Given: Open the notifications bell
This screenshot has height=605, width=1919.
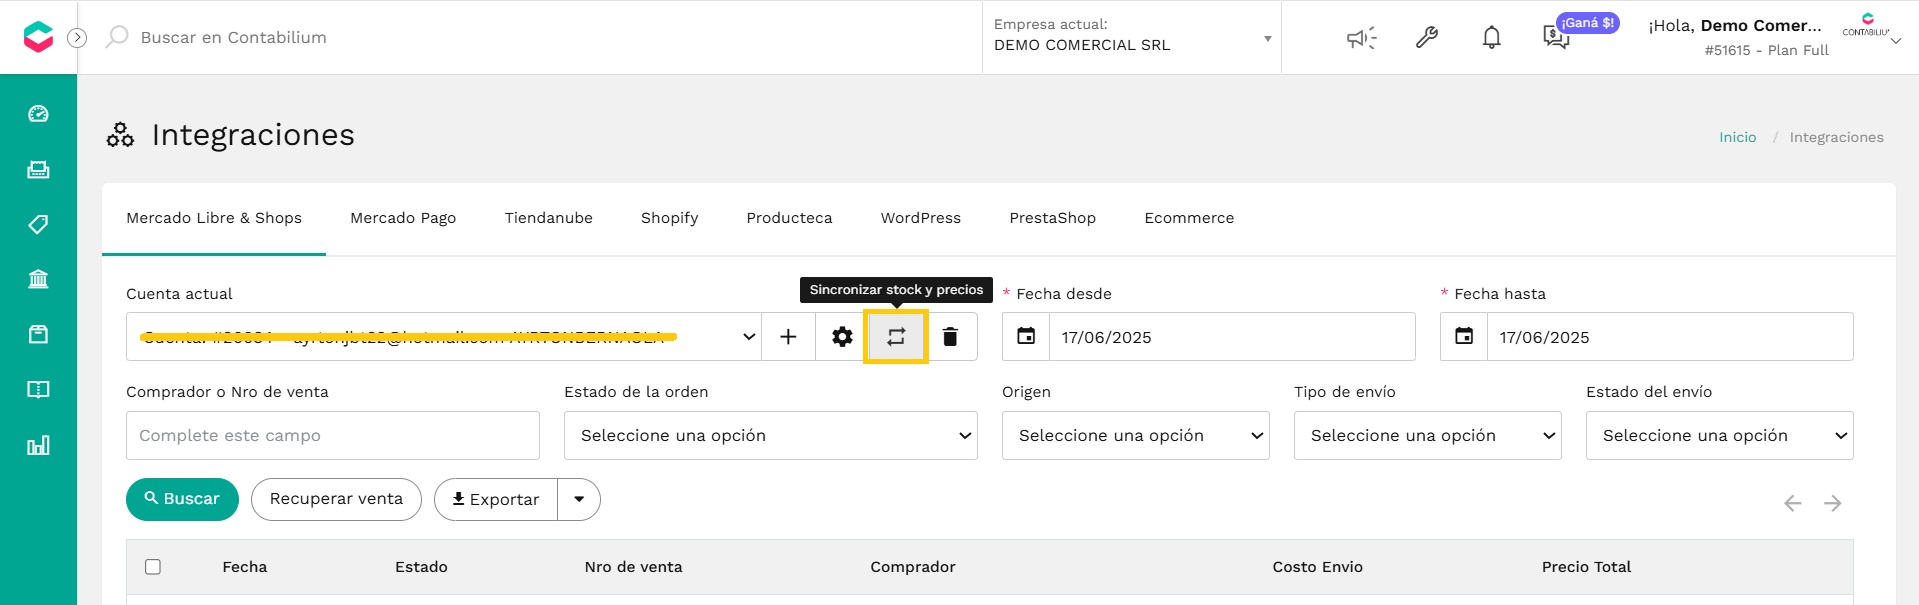Looking at the screenshot, I should (1491, 38).
